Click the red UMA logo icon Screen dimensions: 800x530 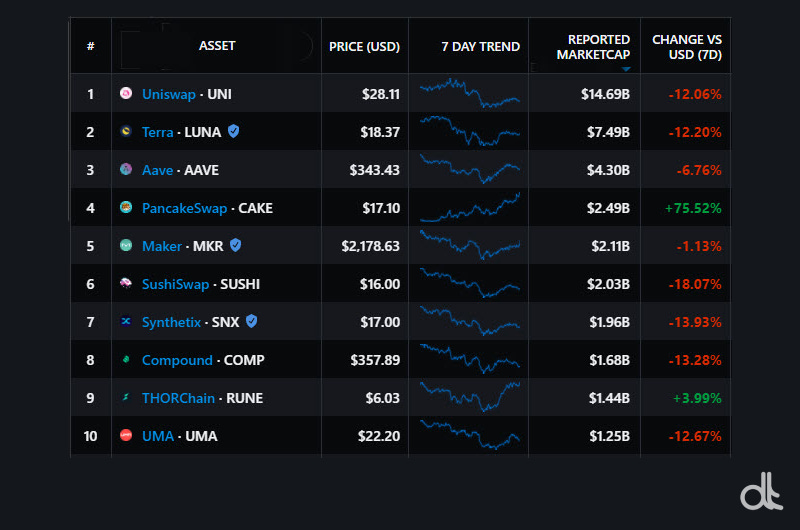pos(126,435)
